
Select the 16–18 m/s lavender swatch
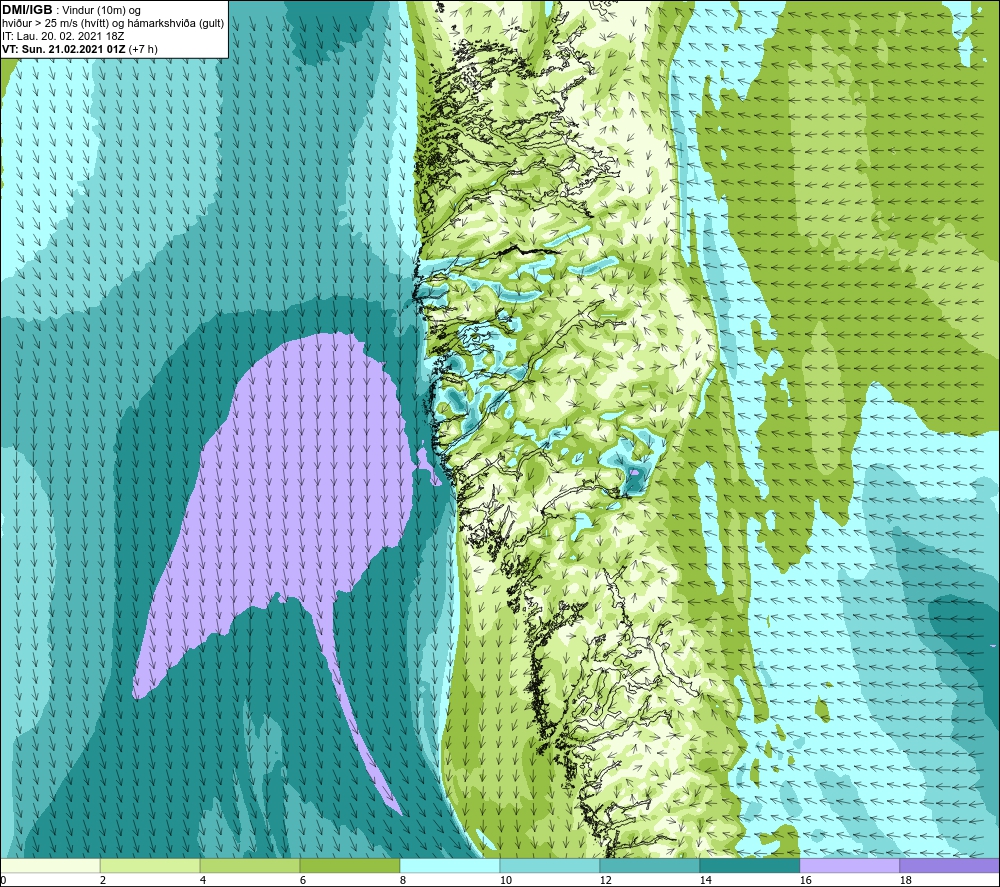point(849,865)
